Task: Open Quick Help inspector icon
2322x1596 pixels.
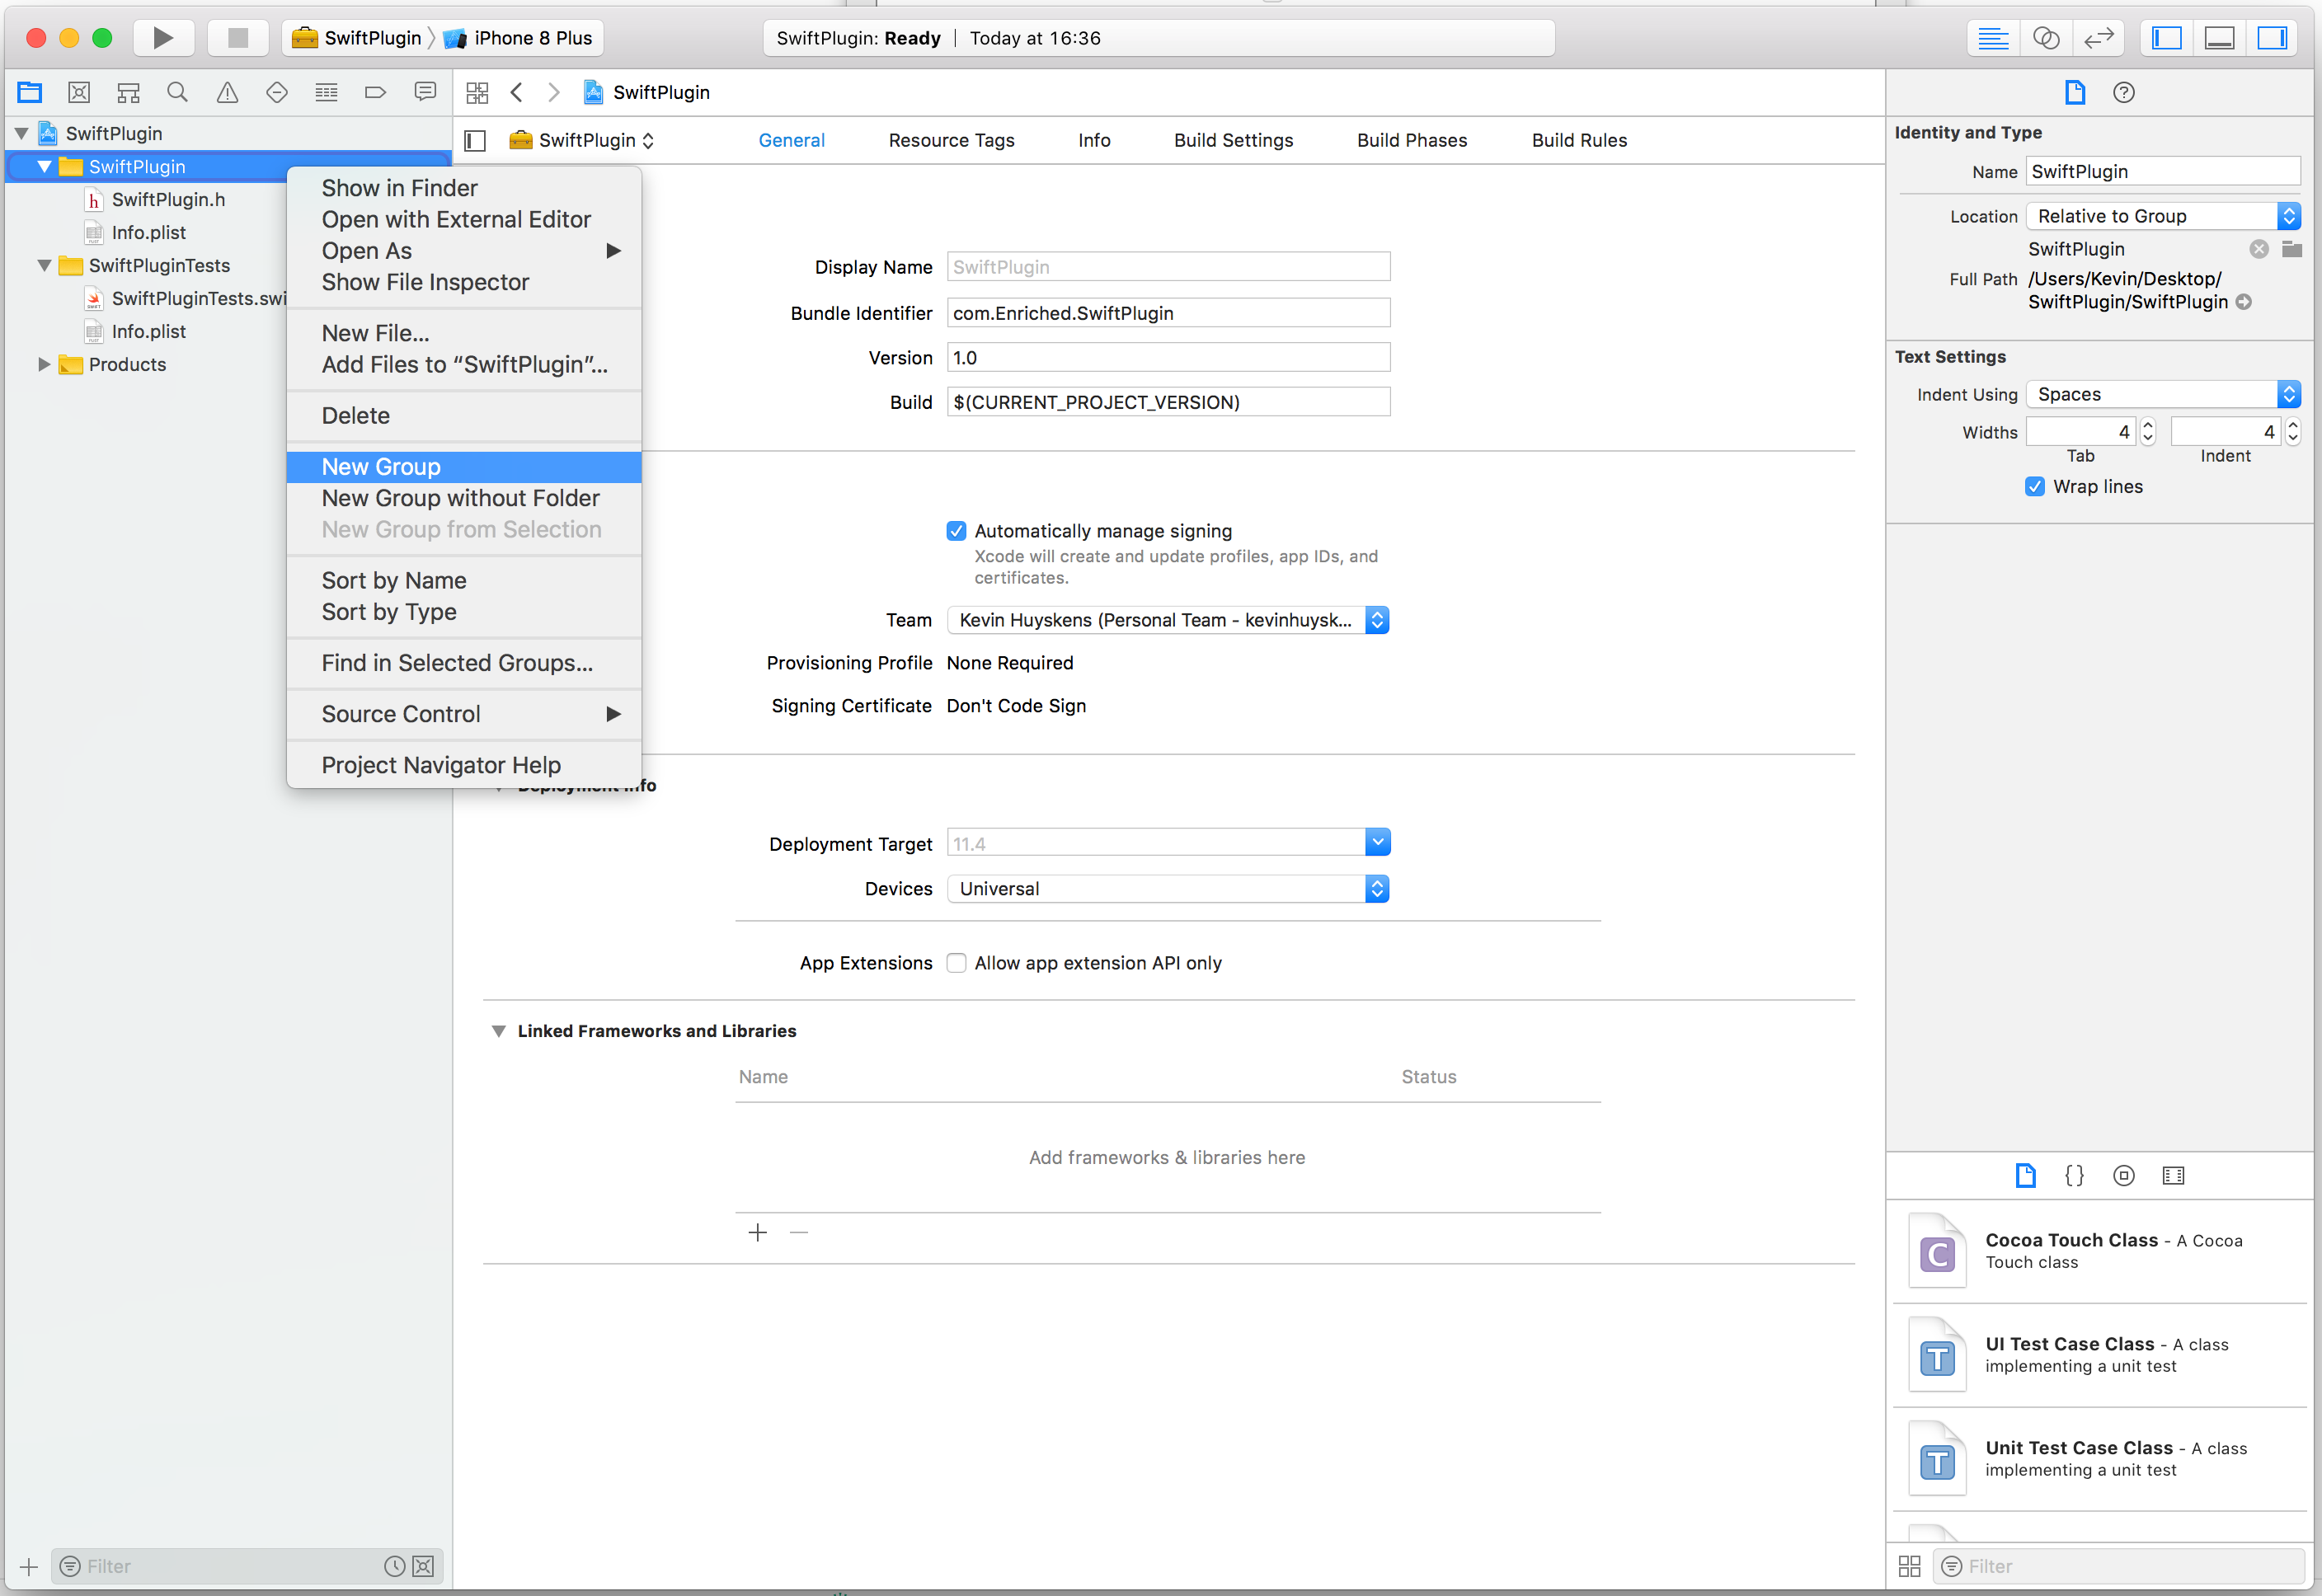Action: coord(2123,93)
